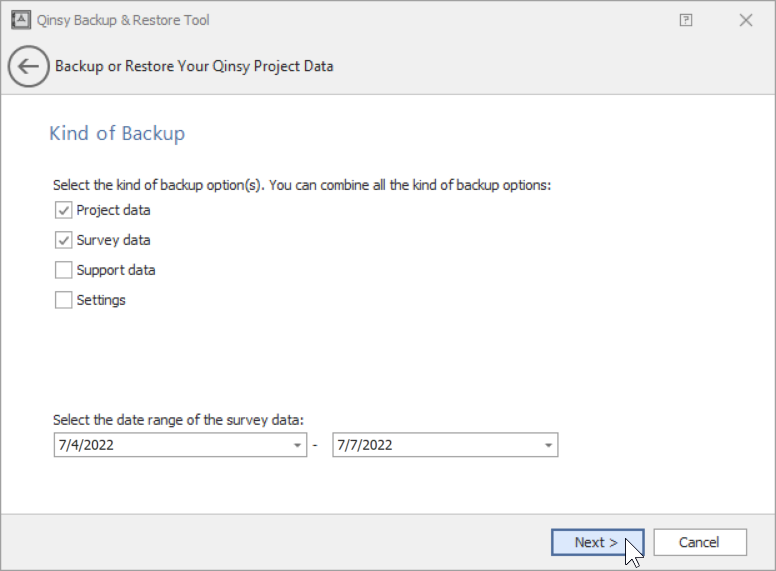
Task: Click the "Project data" label text
Action: (113, 210)
